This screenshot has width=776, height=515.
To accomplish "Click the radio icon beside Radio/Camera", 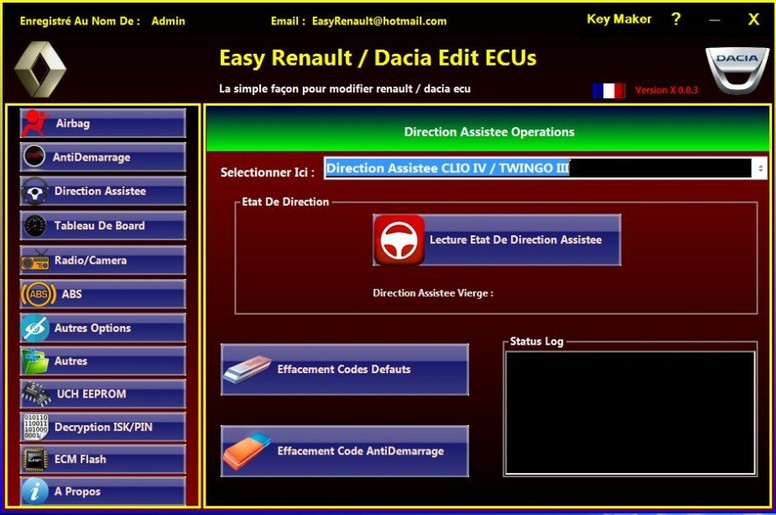I will click(35, 261).
